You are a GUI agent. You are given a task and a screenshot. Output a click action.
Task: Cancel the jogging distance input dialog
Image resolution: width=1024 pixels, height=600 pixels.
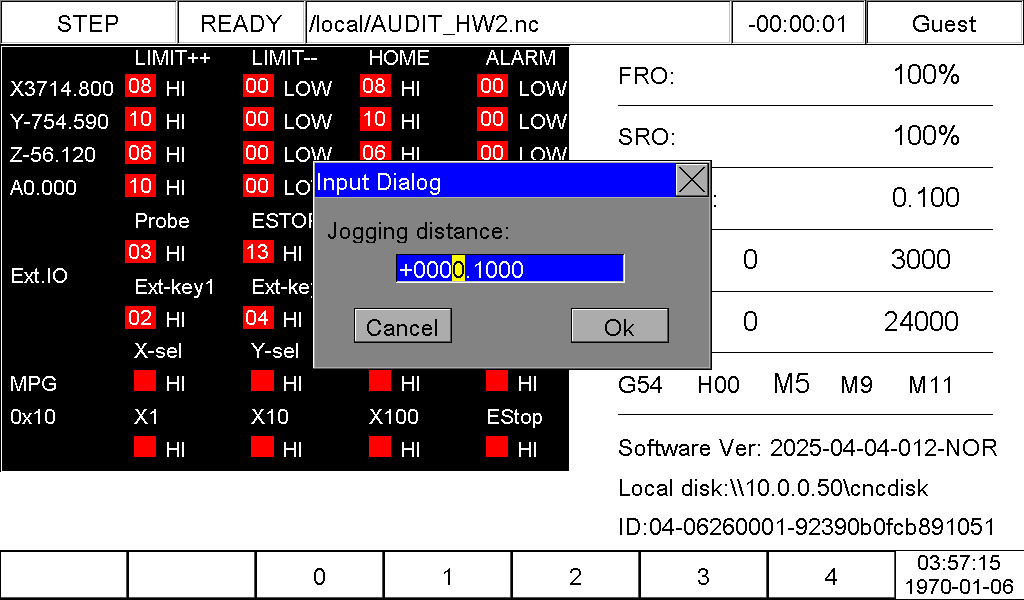pos(402,326)
